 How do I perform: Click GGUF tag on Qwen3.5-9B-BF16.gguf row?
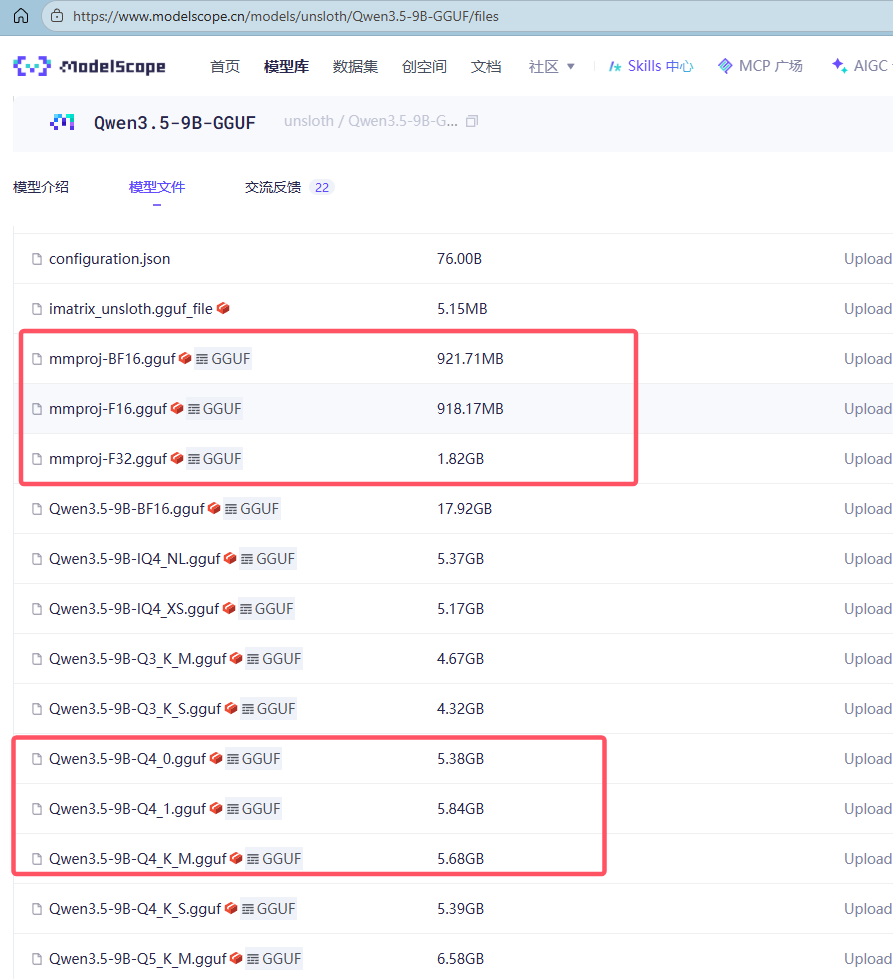tap(252, 508)
